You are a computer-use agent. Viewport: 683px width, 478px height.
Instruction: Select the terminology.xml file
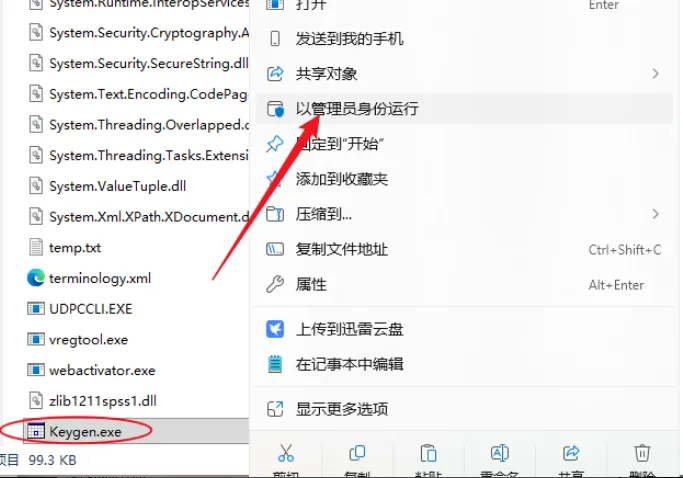pyautogui.click(x=100, y=278)
